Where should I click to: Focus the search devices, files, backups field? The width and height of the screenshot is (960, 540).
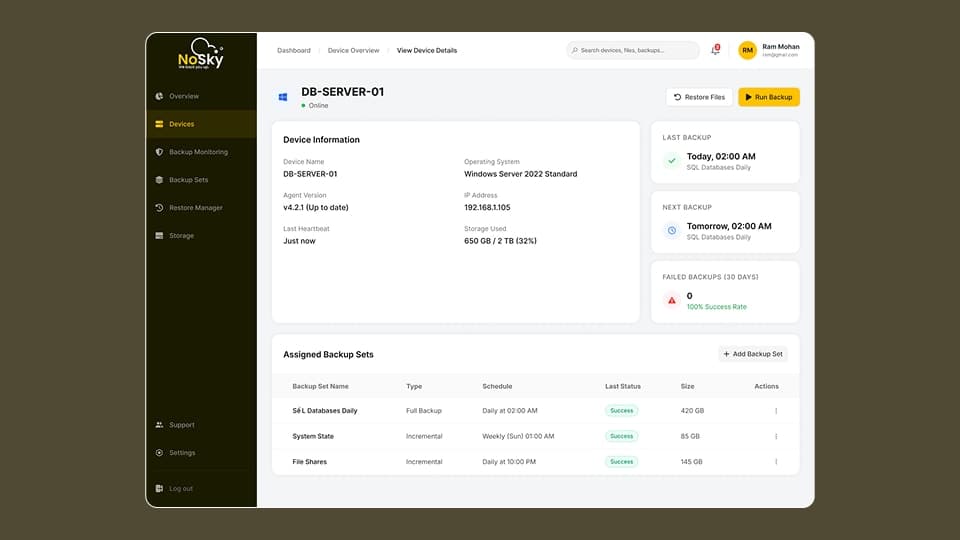(634, 50)
